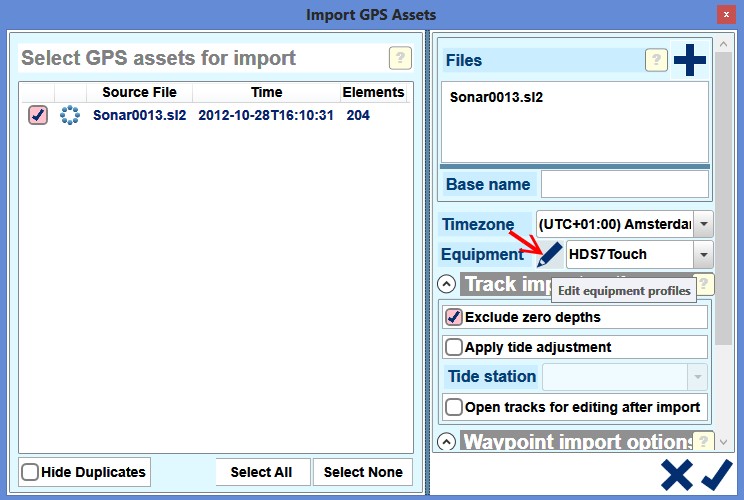Click into the Base name text field
744x500 pixels.
click(x=624, y=184)
